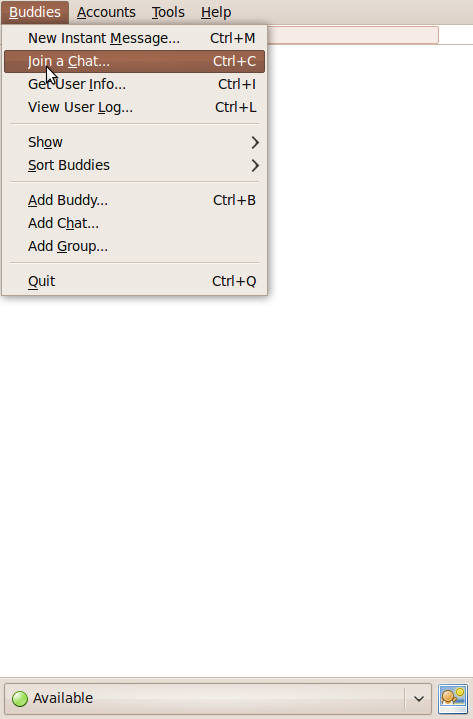Choose Join a Chat from menu
The image size is (473, 719).
134,61
